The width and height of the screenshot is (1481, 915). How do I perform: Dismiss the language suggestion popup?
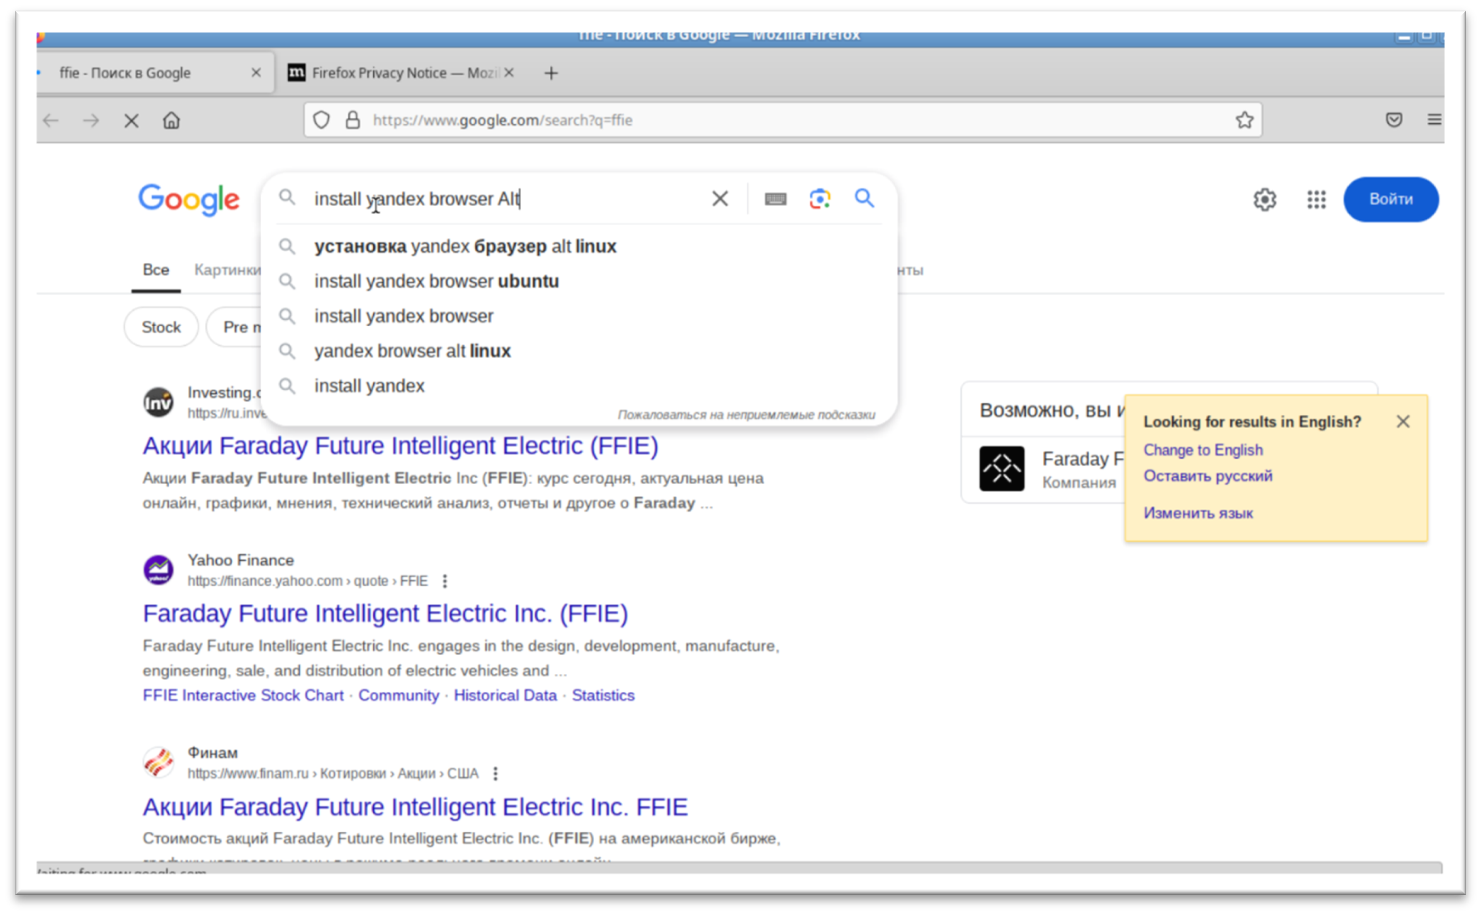(x=1403, y=422)
